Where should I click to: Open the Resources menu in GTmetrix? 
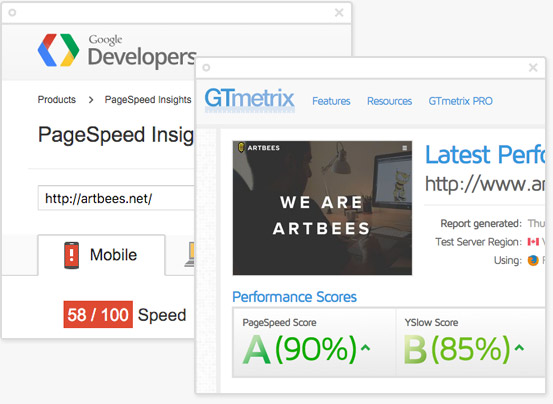pos(389,101)
